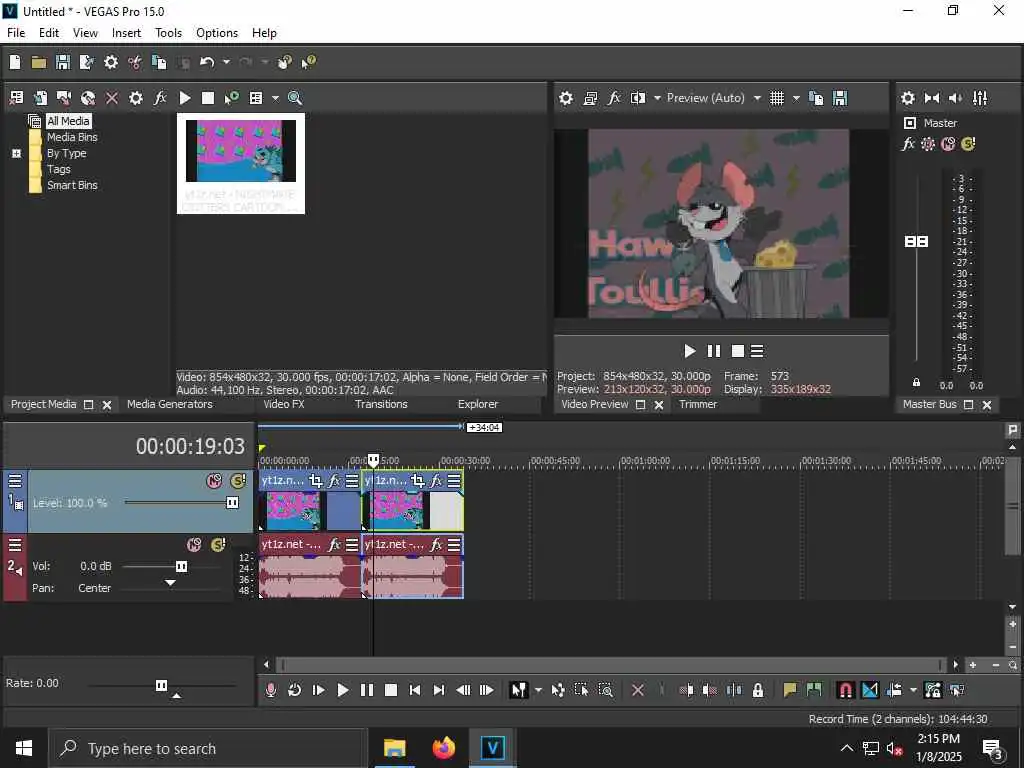
Task: Click the audio track Vol slider handle
Action: pyautogui.click(x=182, y=566)
